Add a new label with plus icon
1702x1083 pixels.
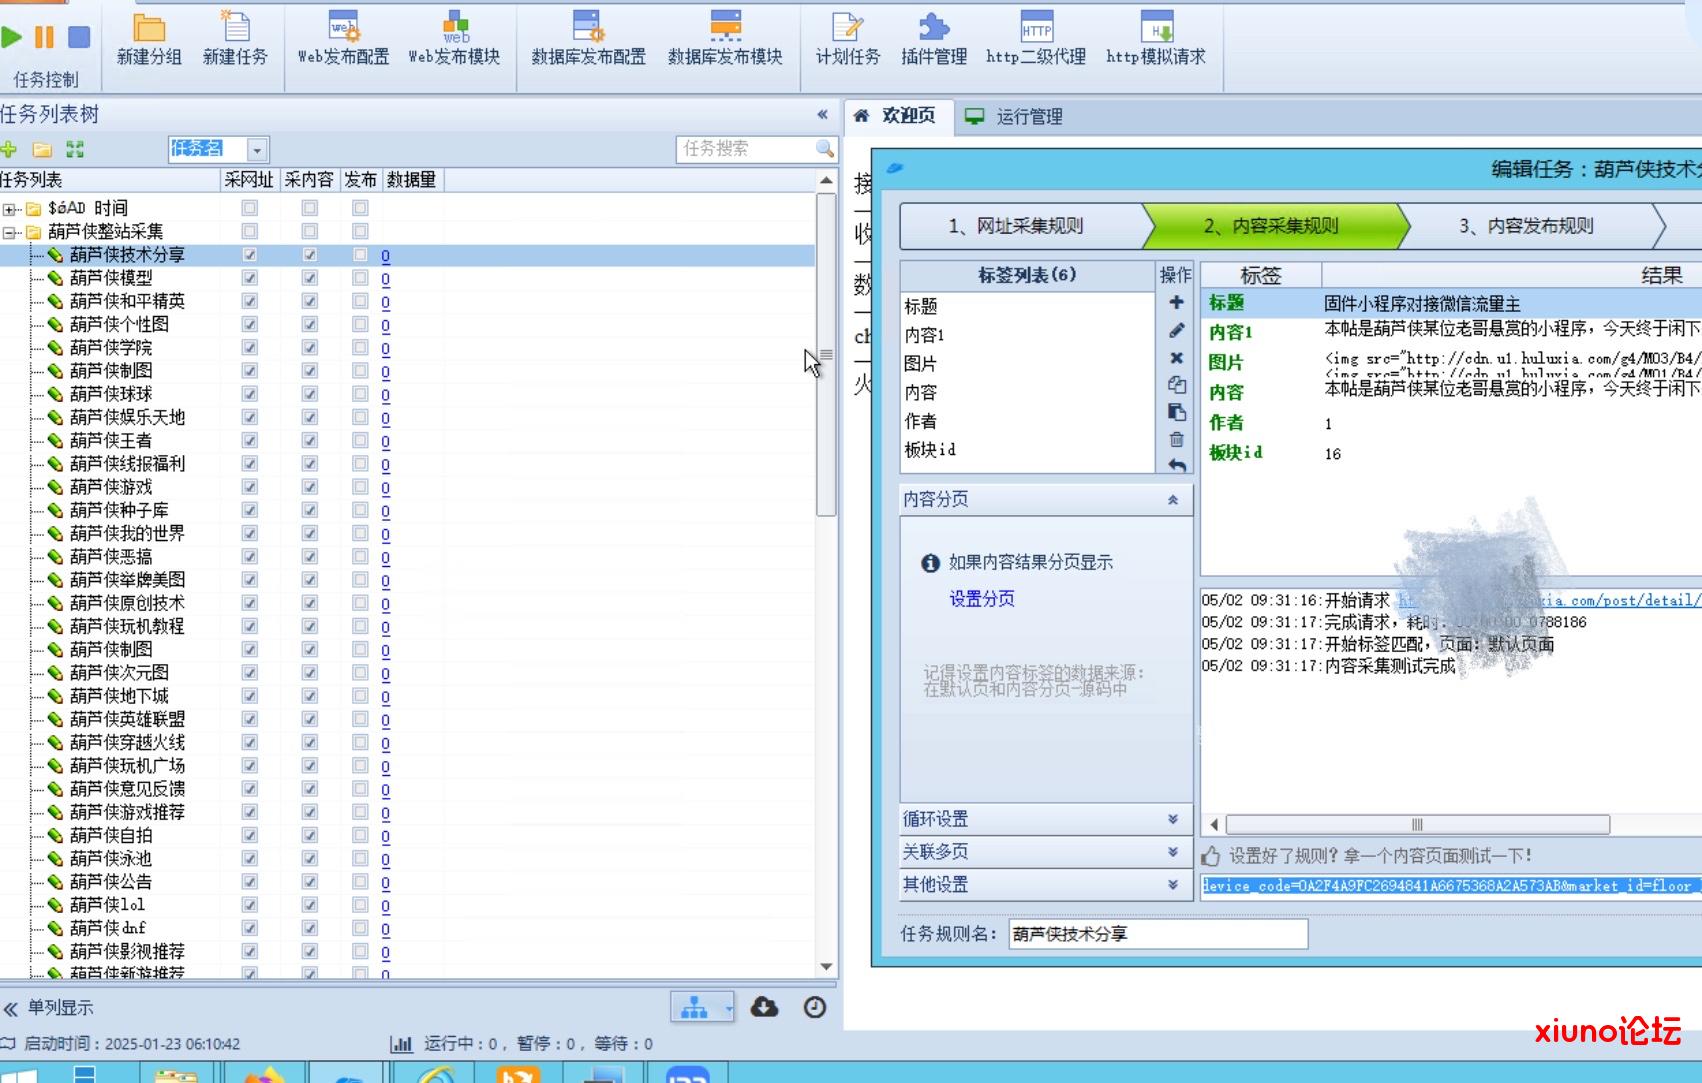click(x=1176, y=302)
